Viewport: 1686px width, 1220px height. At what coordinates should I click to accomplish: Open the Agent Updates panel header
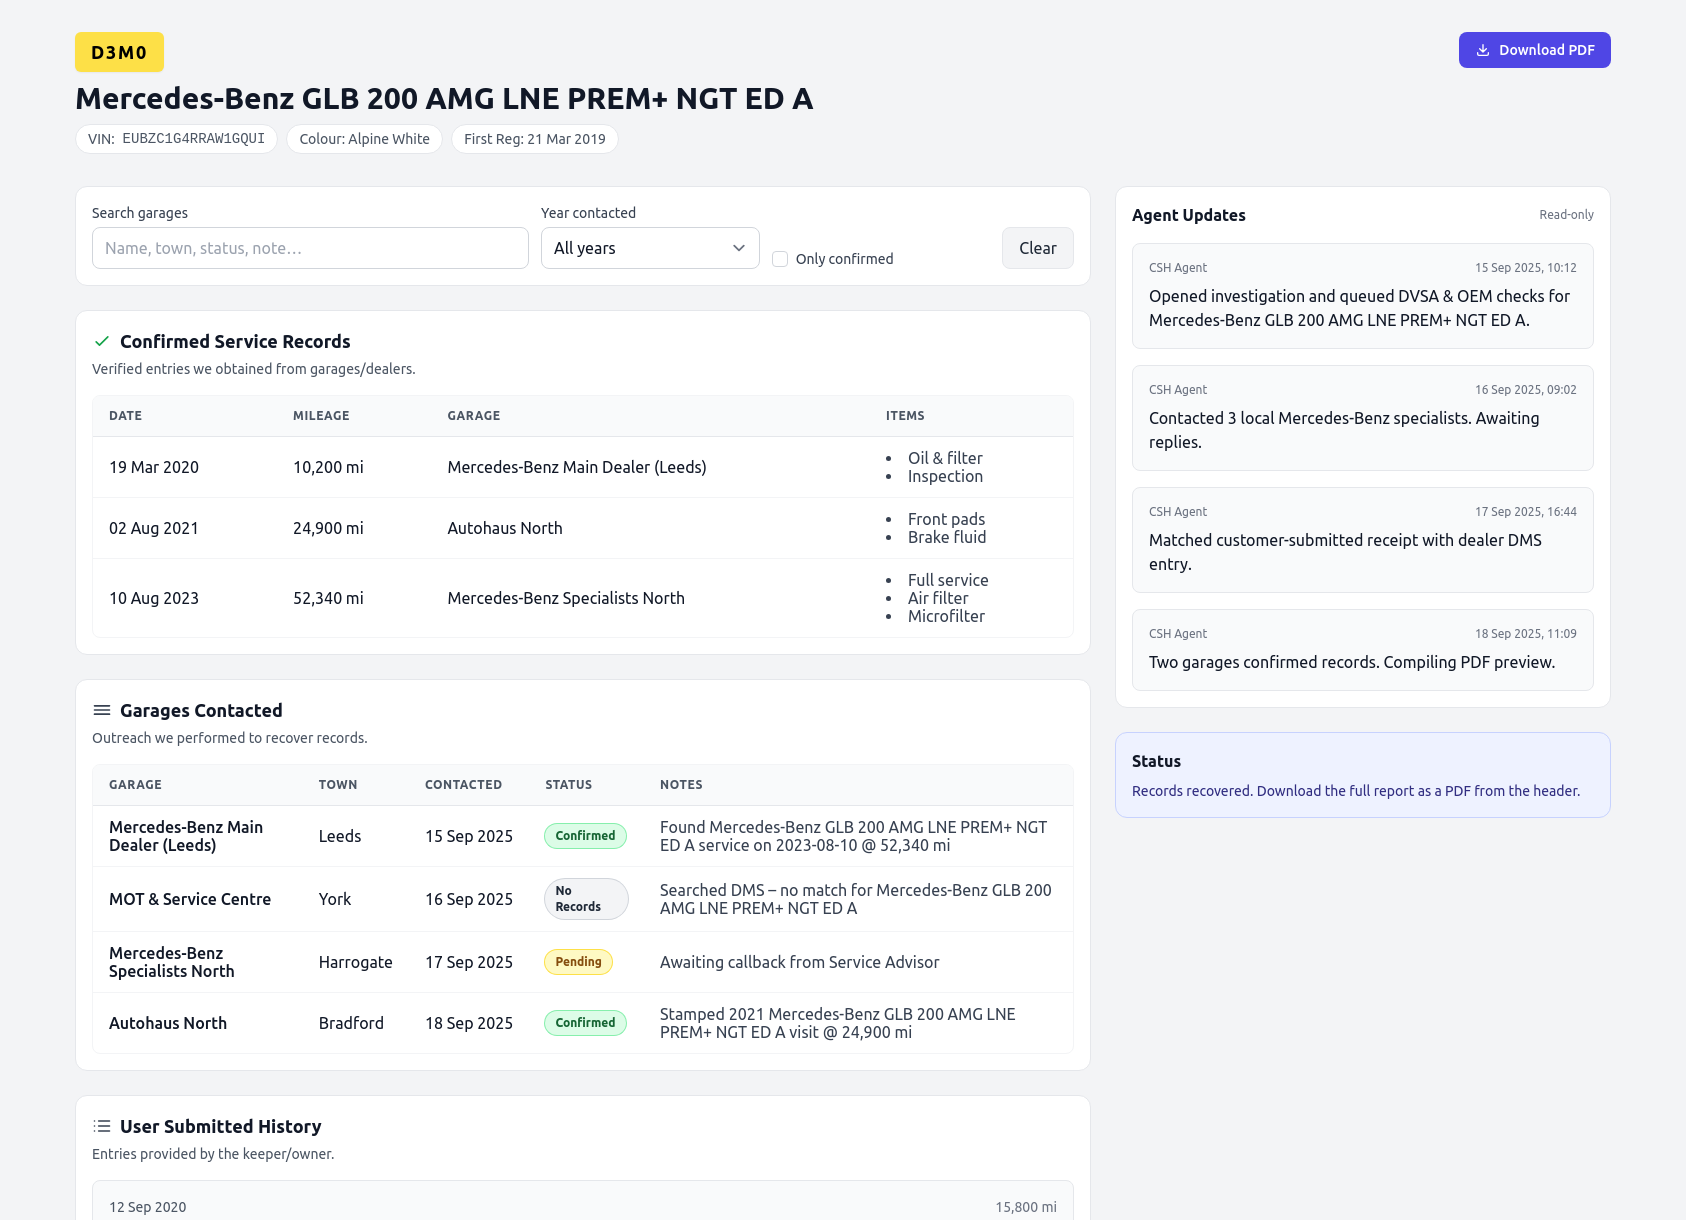(1188, 215)
